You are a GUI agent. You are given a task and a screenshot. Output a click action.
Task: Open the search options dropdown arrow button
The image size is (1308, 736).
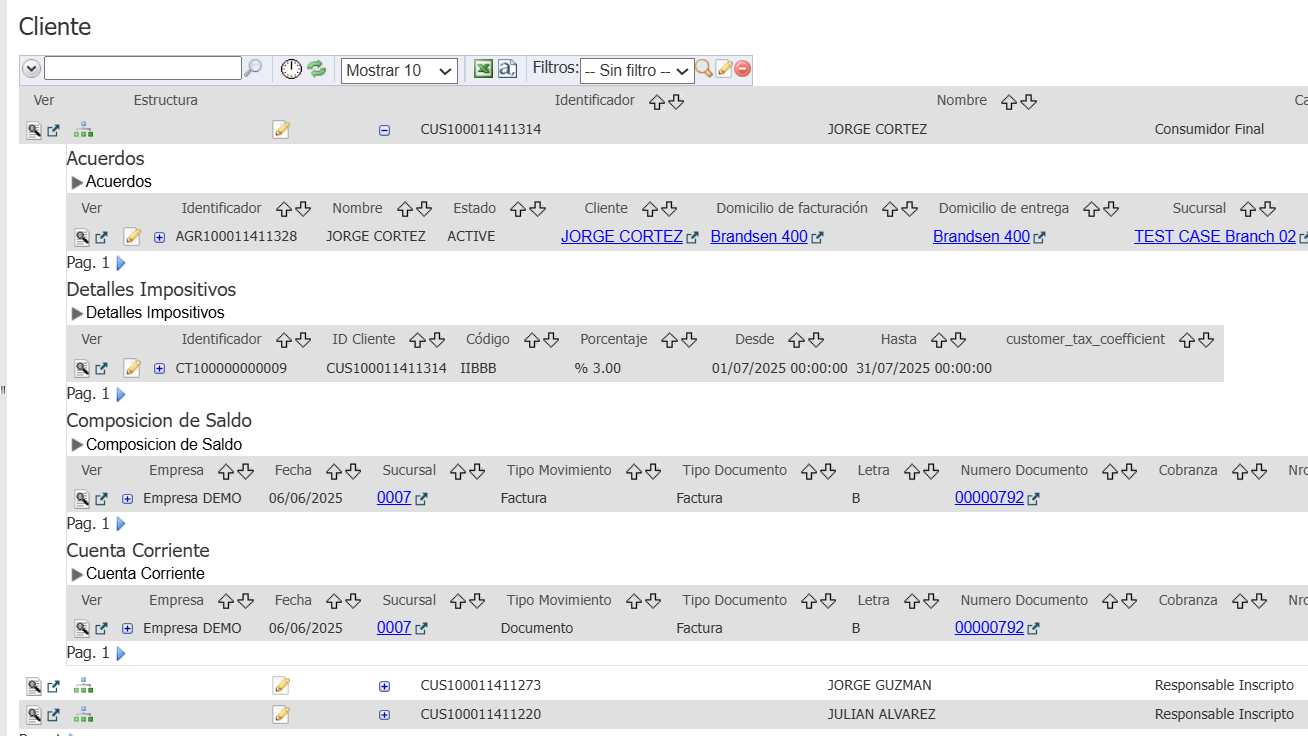pos(31,68)
